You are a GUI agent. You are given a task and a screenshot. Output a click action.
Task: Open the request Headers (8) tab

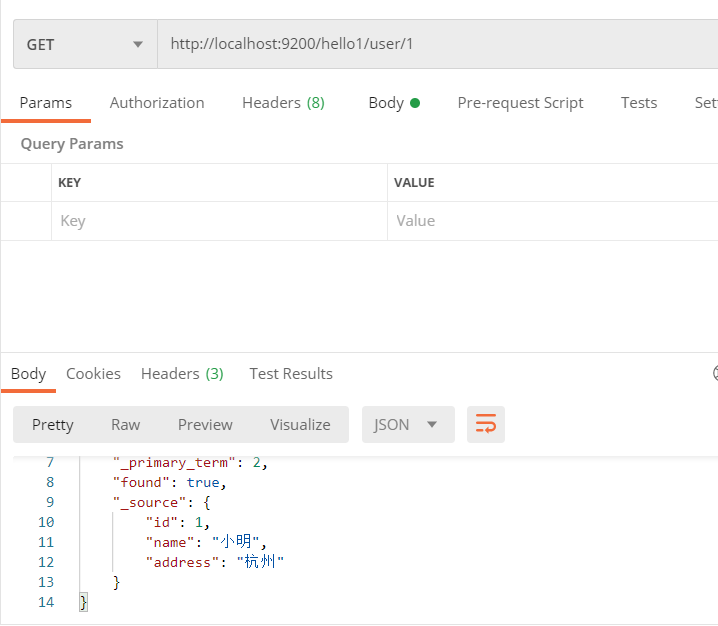[283, 103]
